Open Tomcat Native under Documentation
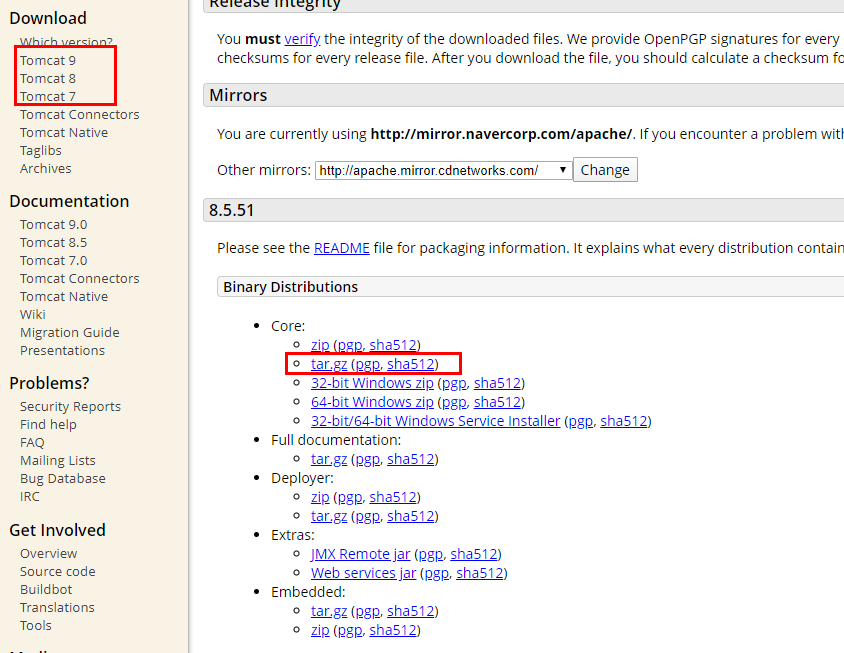 click(x=64, y=297)
